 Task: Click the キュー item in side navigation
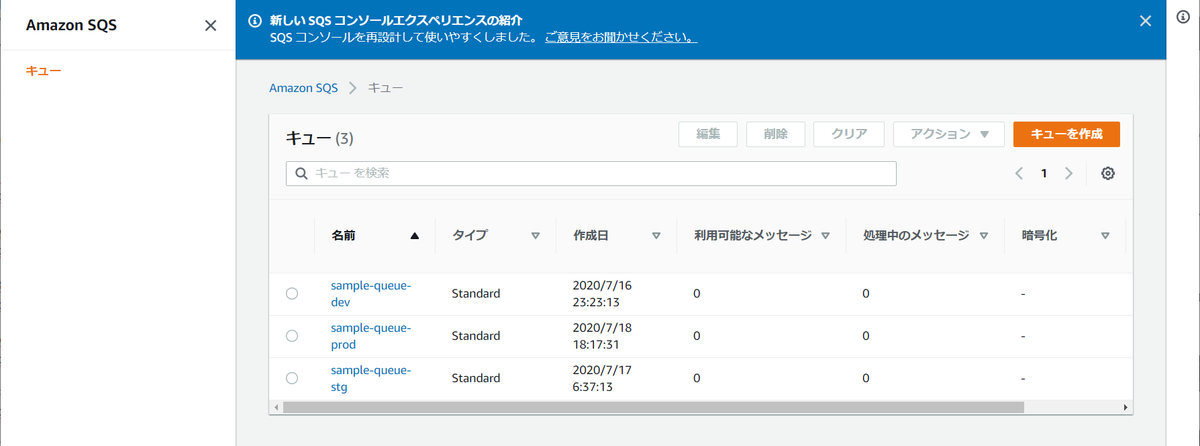(x=45, y=71)
